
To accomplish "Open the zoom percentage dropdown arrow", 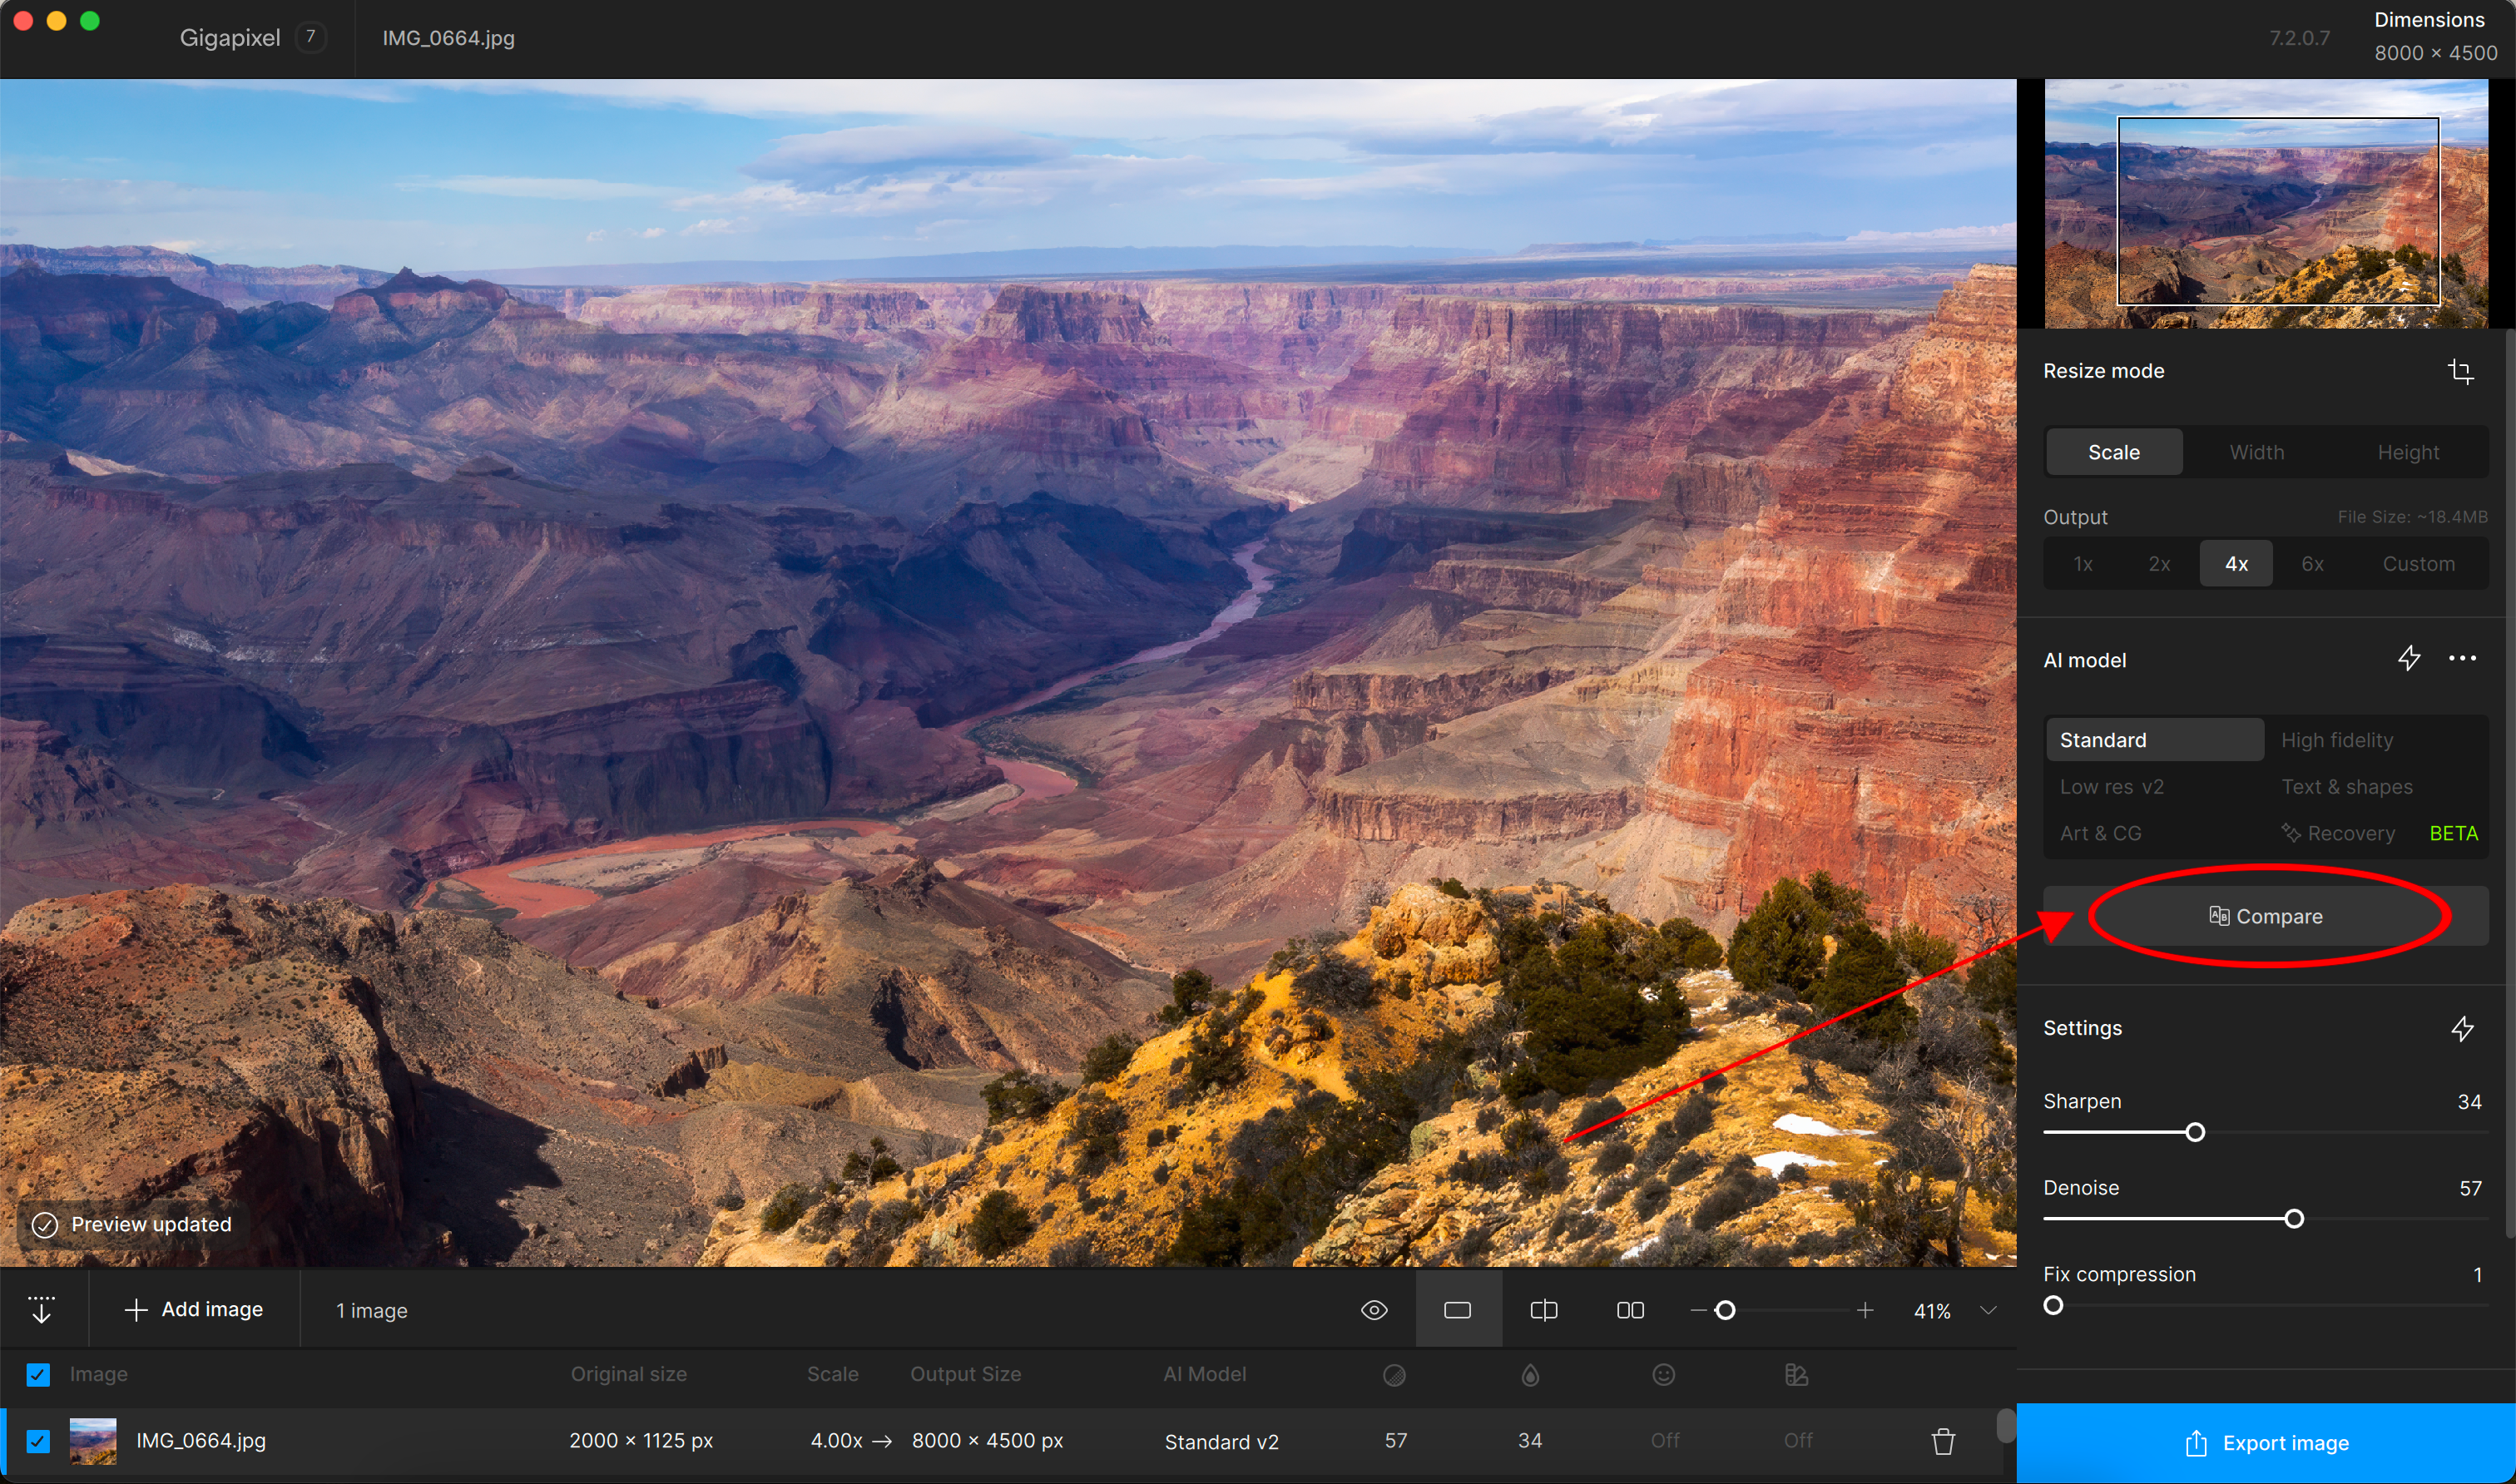I will [x=1988, y=1310].
